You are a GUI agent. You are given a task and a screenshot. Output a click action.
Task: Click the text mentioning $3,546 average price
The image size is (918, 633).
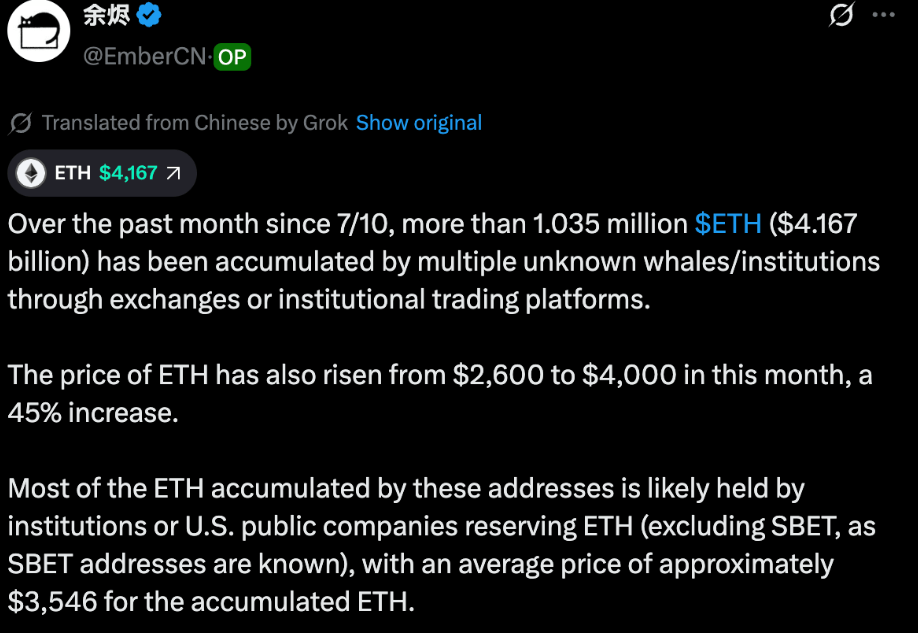(211, 602)
